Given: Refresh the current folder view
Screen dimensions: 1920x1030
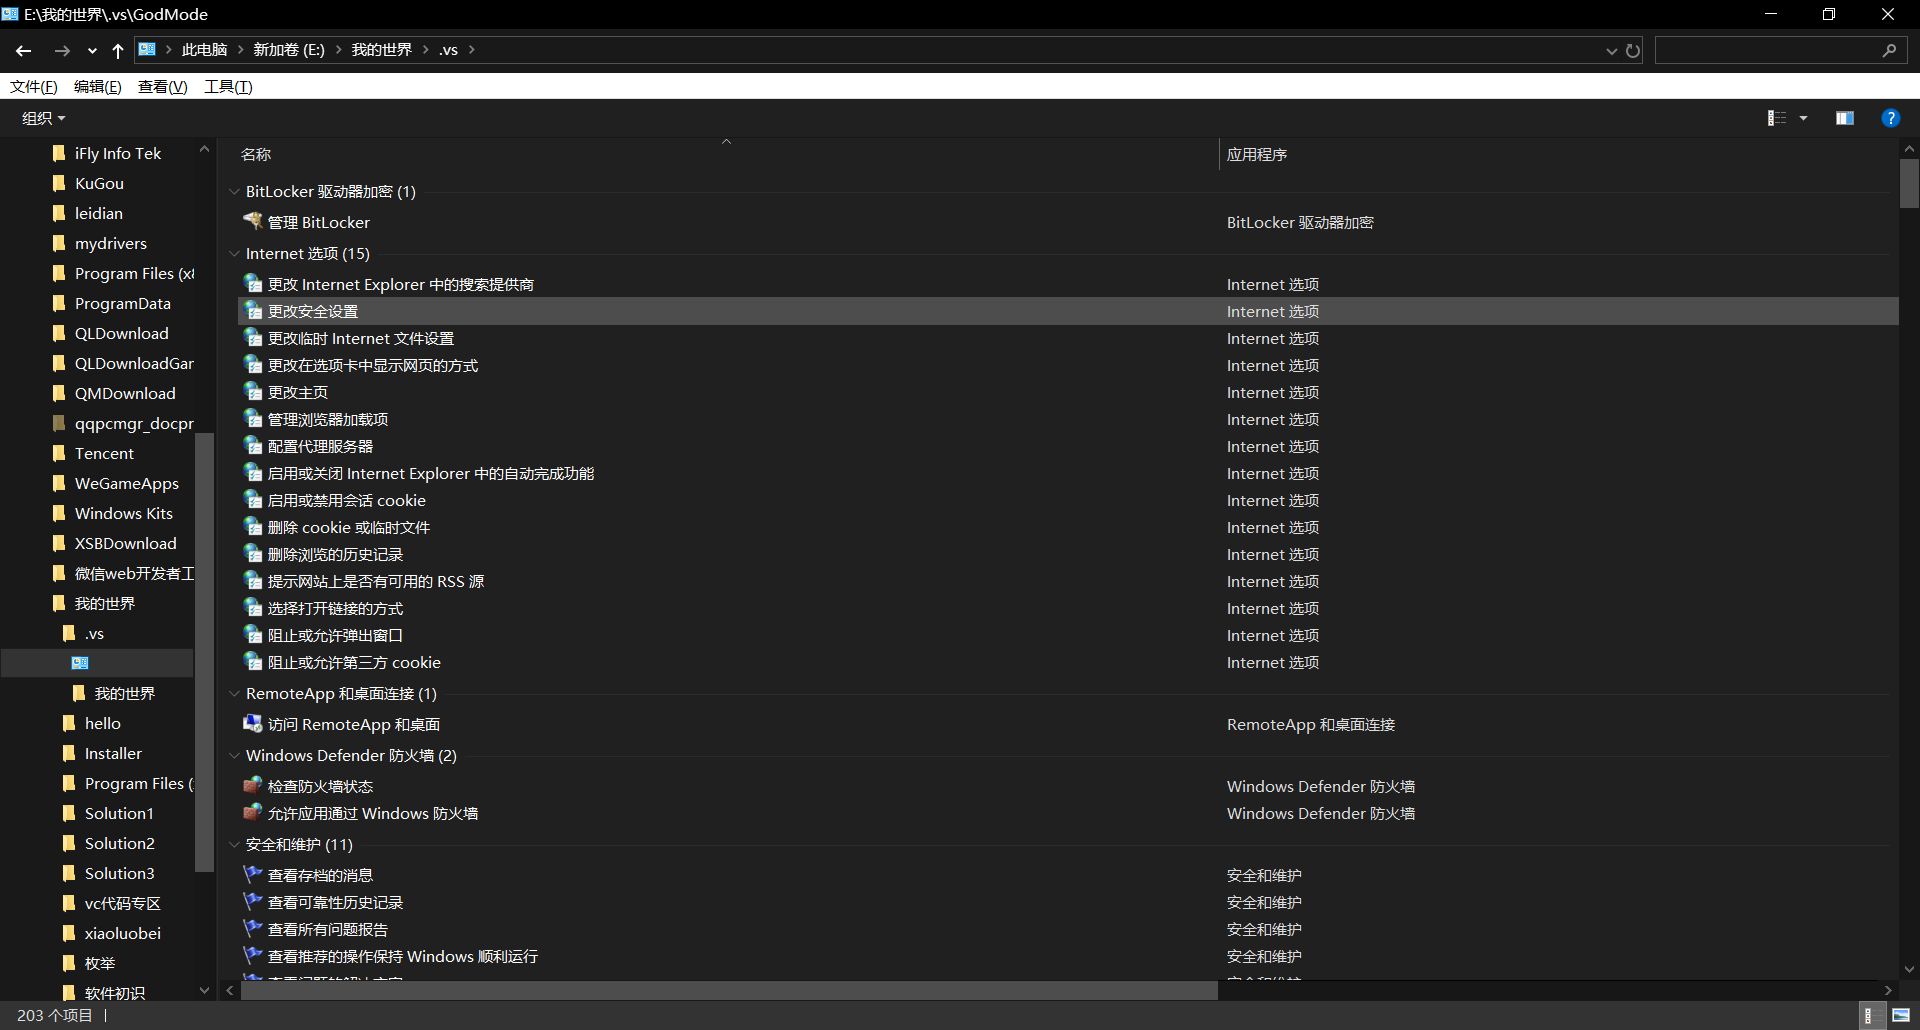Looking at the screenshot, I should pos(1633,50).
